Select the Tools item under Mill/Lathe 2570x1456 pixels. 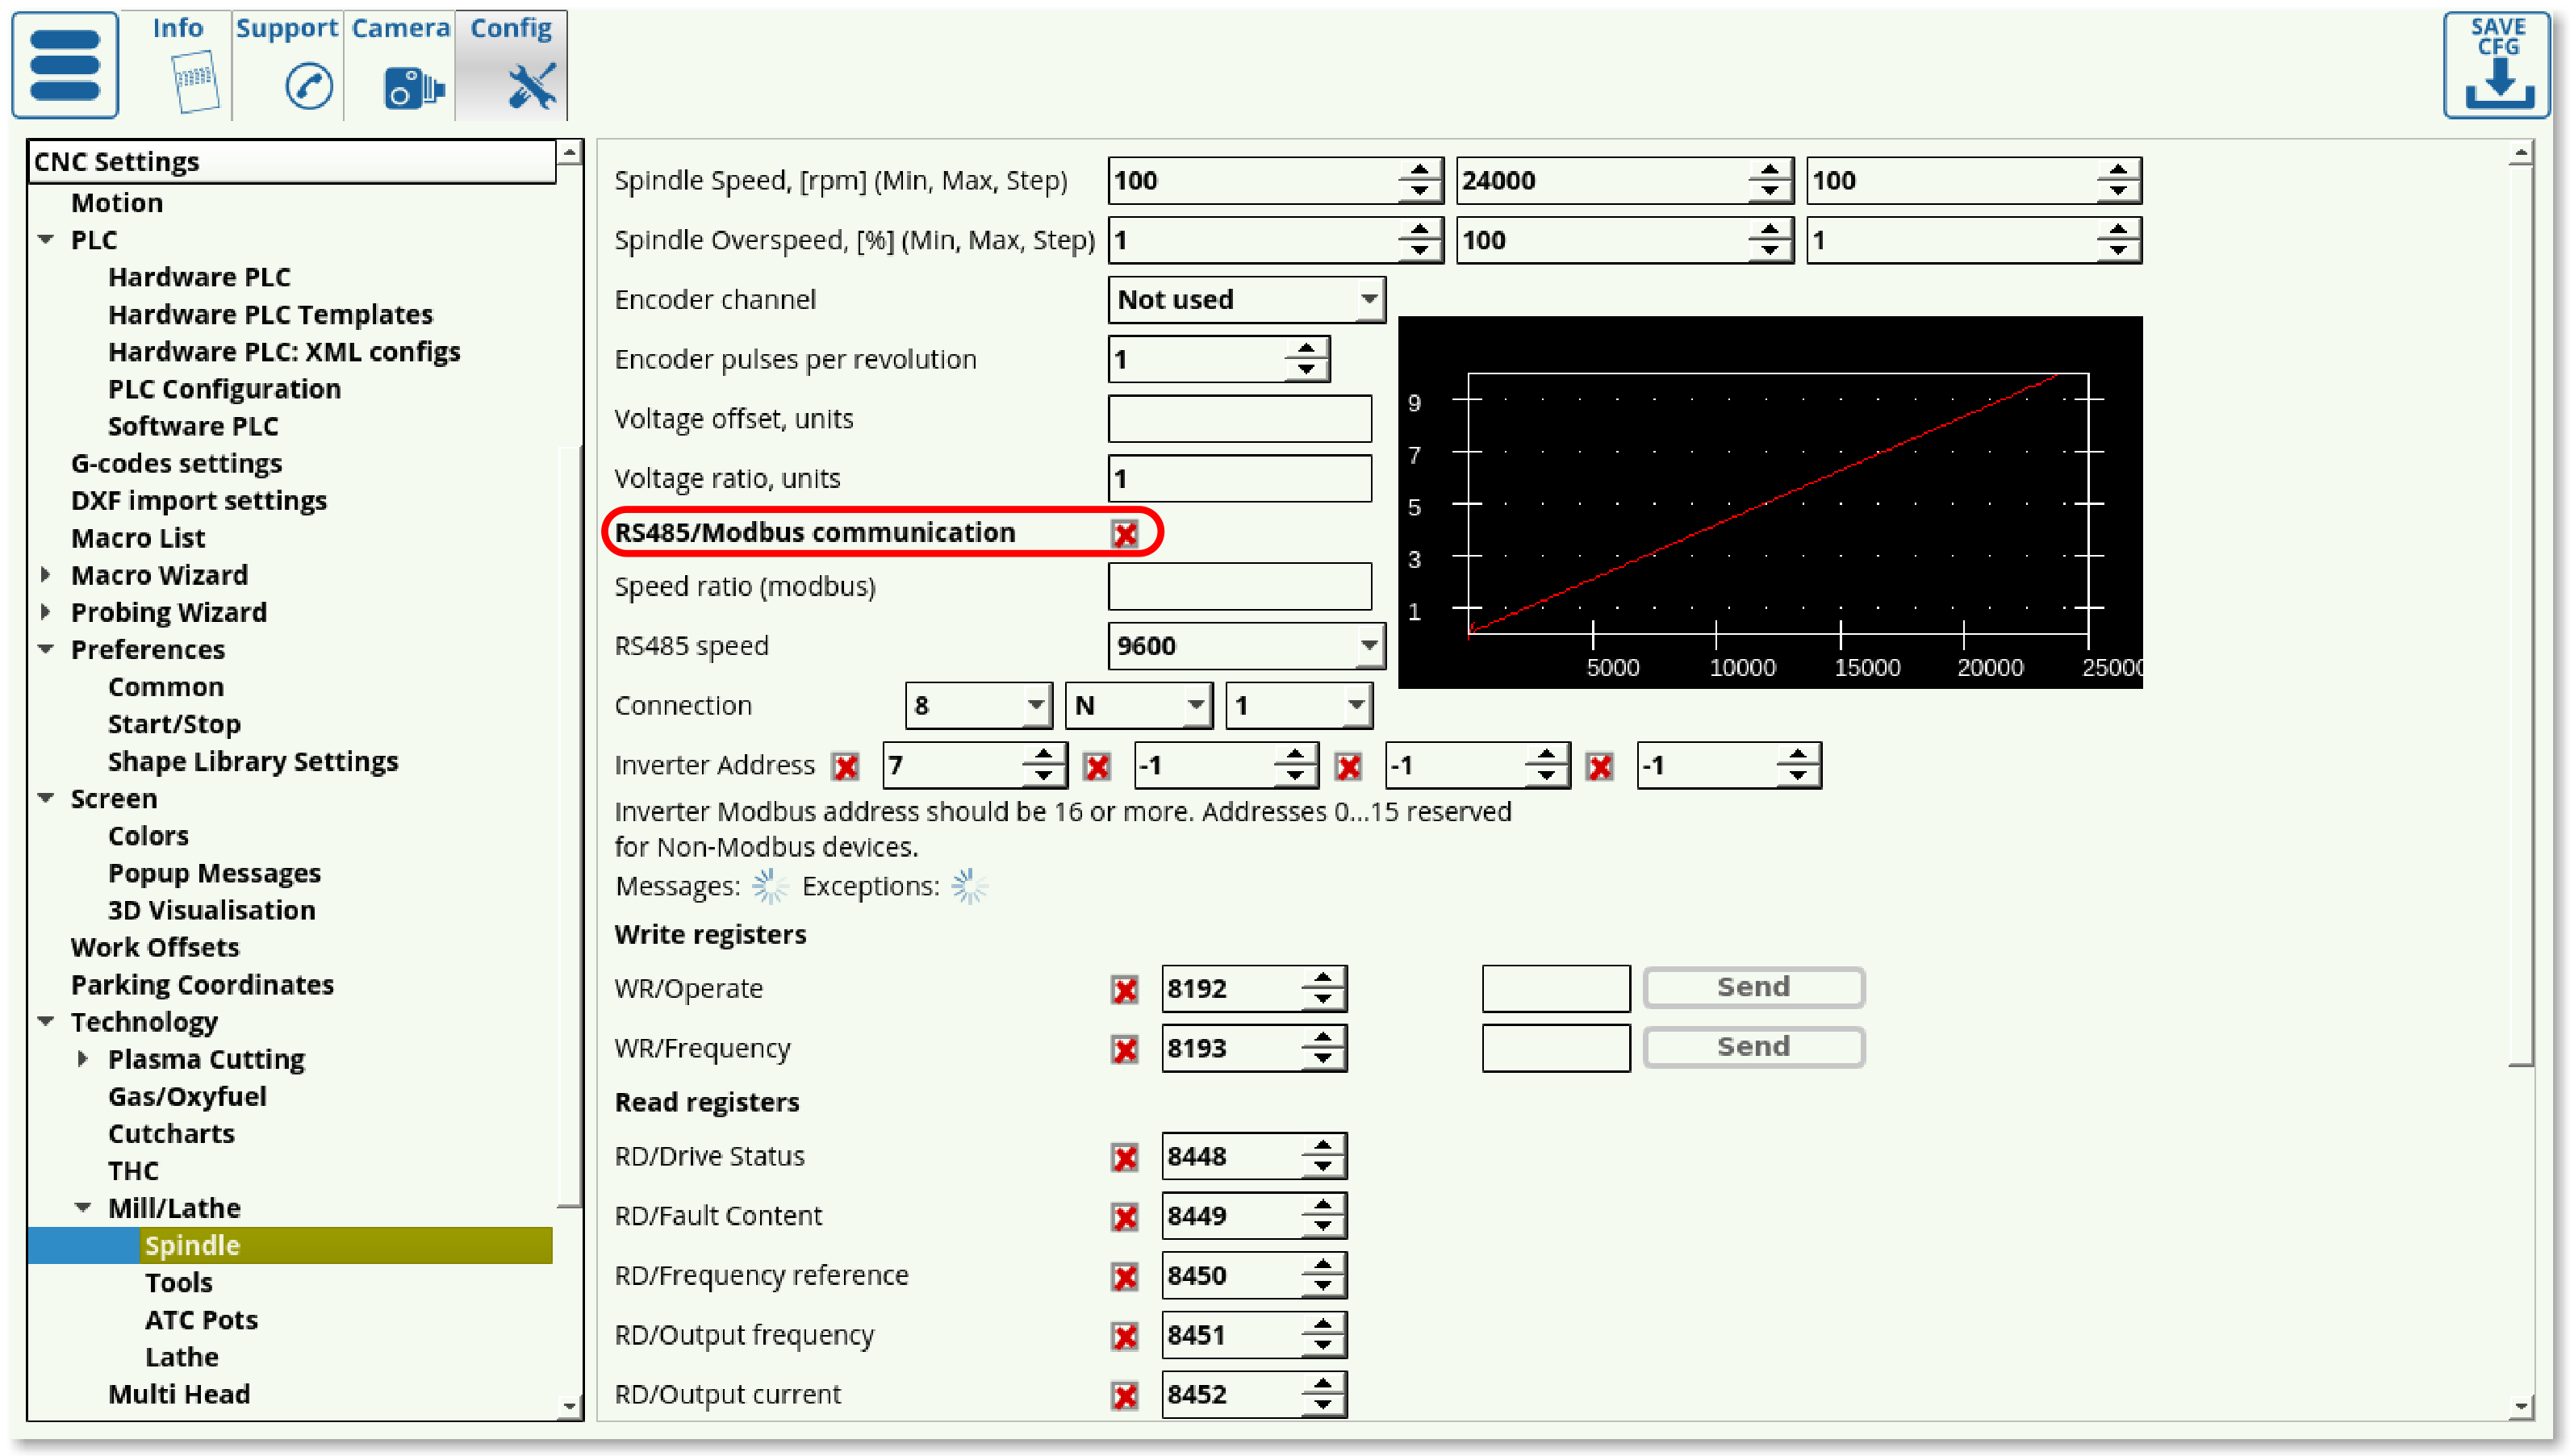coord(178,1282)
